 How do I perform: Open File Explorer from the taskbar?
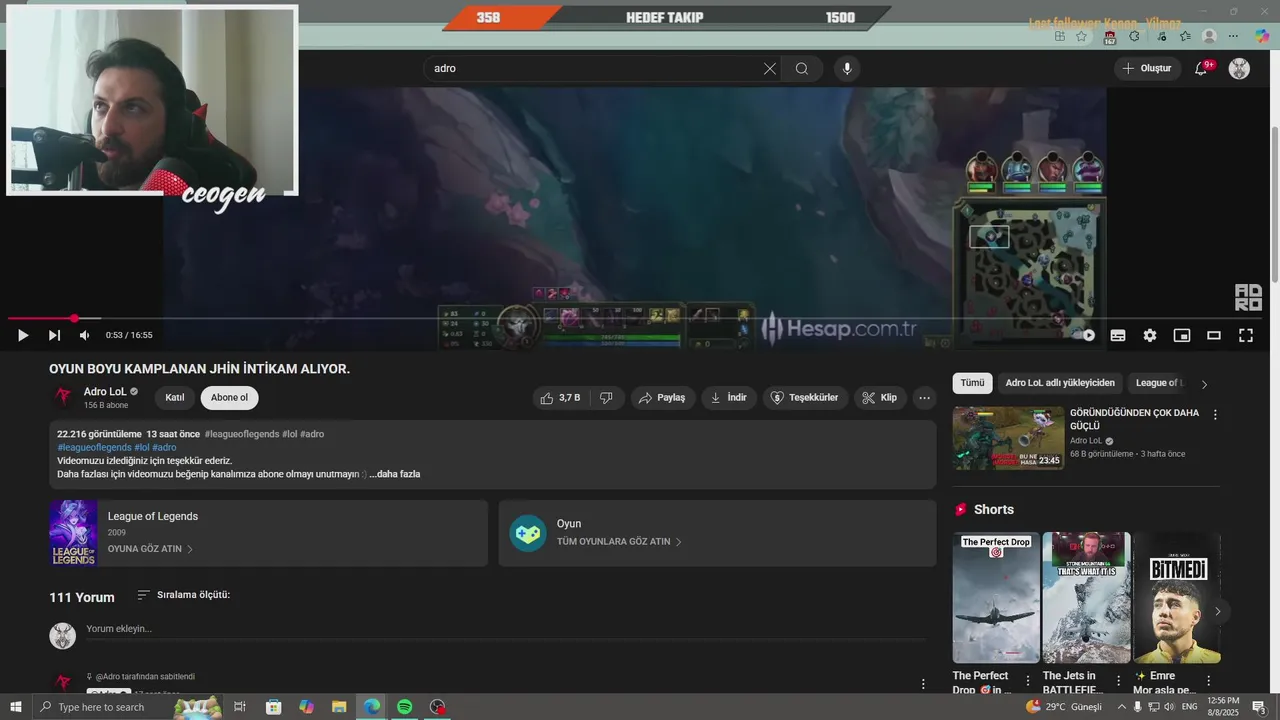[339, 707]
